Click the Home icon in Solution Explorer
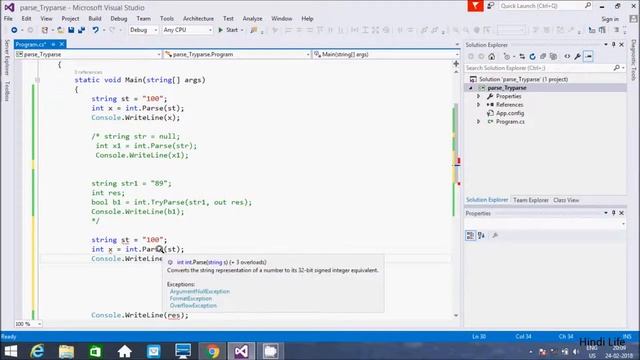 pyautogui.click(x=491, y=56)
